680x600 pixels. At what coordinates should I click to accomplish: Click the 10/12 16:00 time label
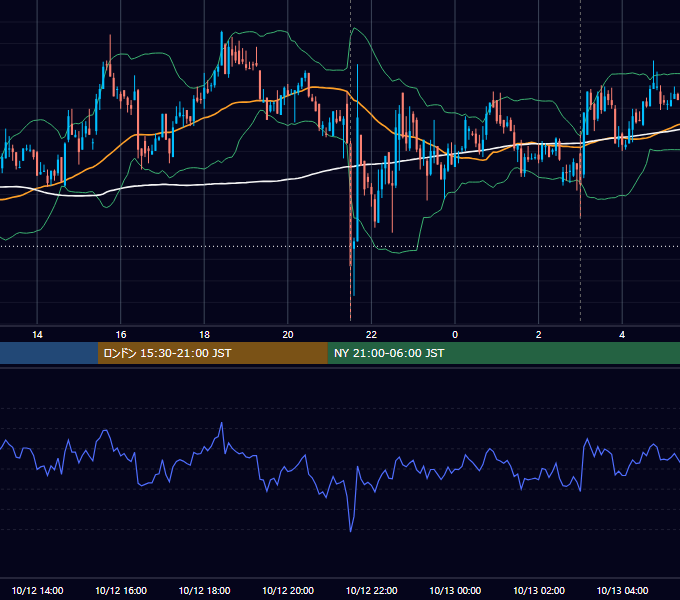121,590
